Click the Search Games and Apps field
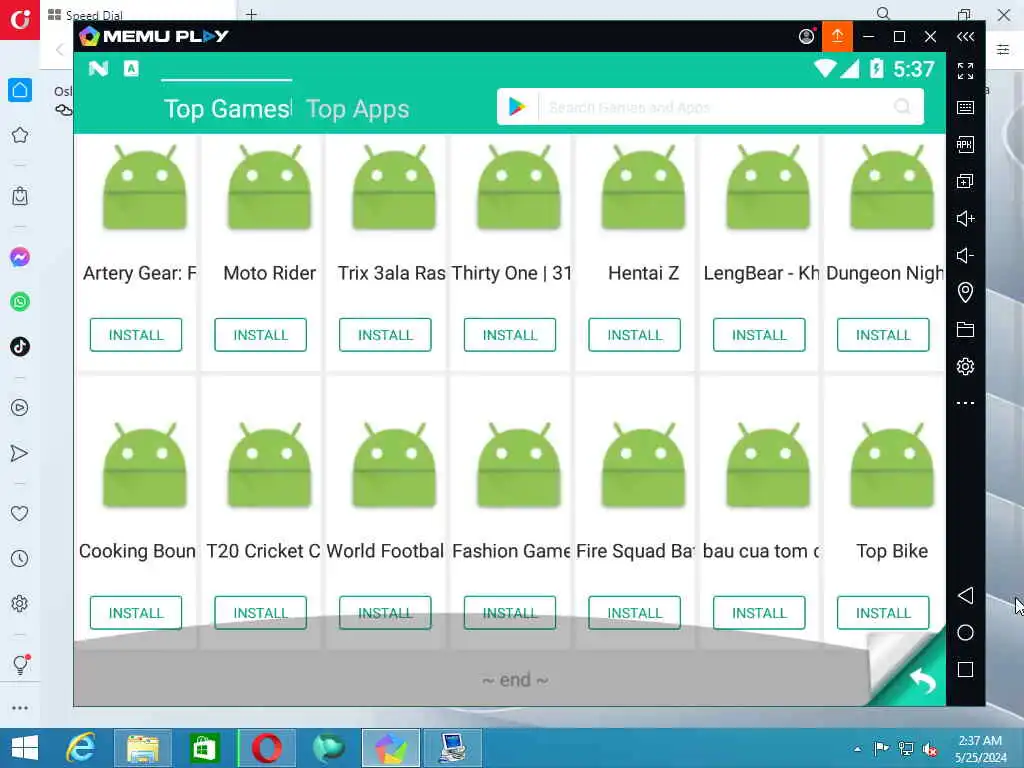Viewport: 1024px width, 768px height. coord(711,107)
